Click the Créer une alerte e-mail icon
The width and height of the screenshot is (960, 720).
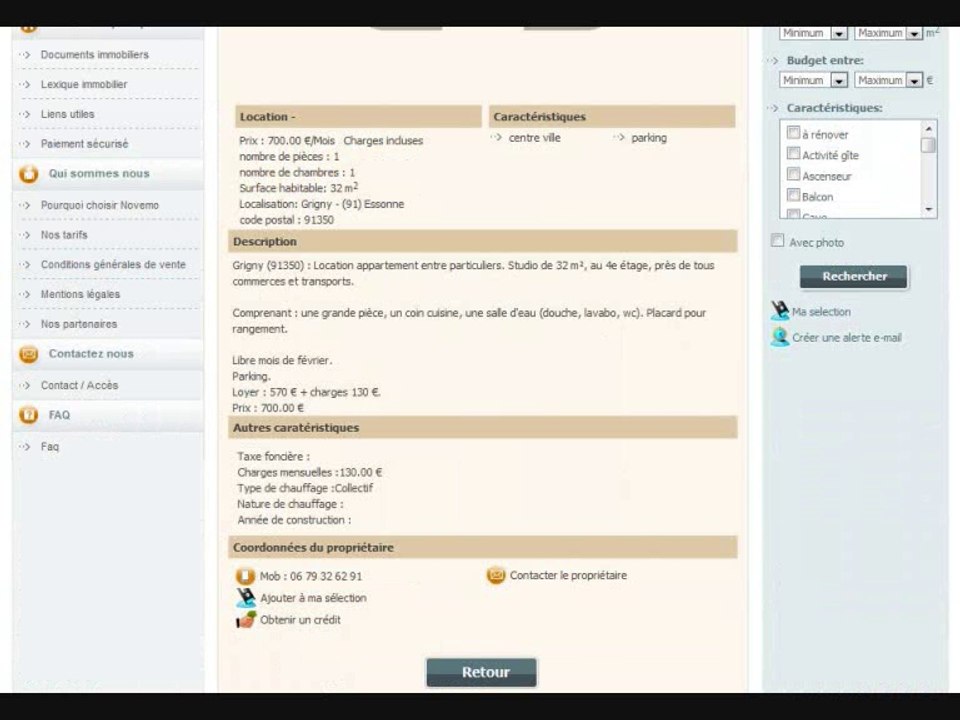(x=779, y=337)
